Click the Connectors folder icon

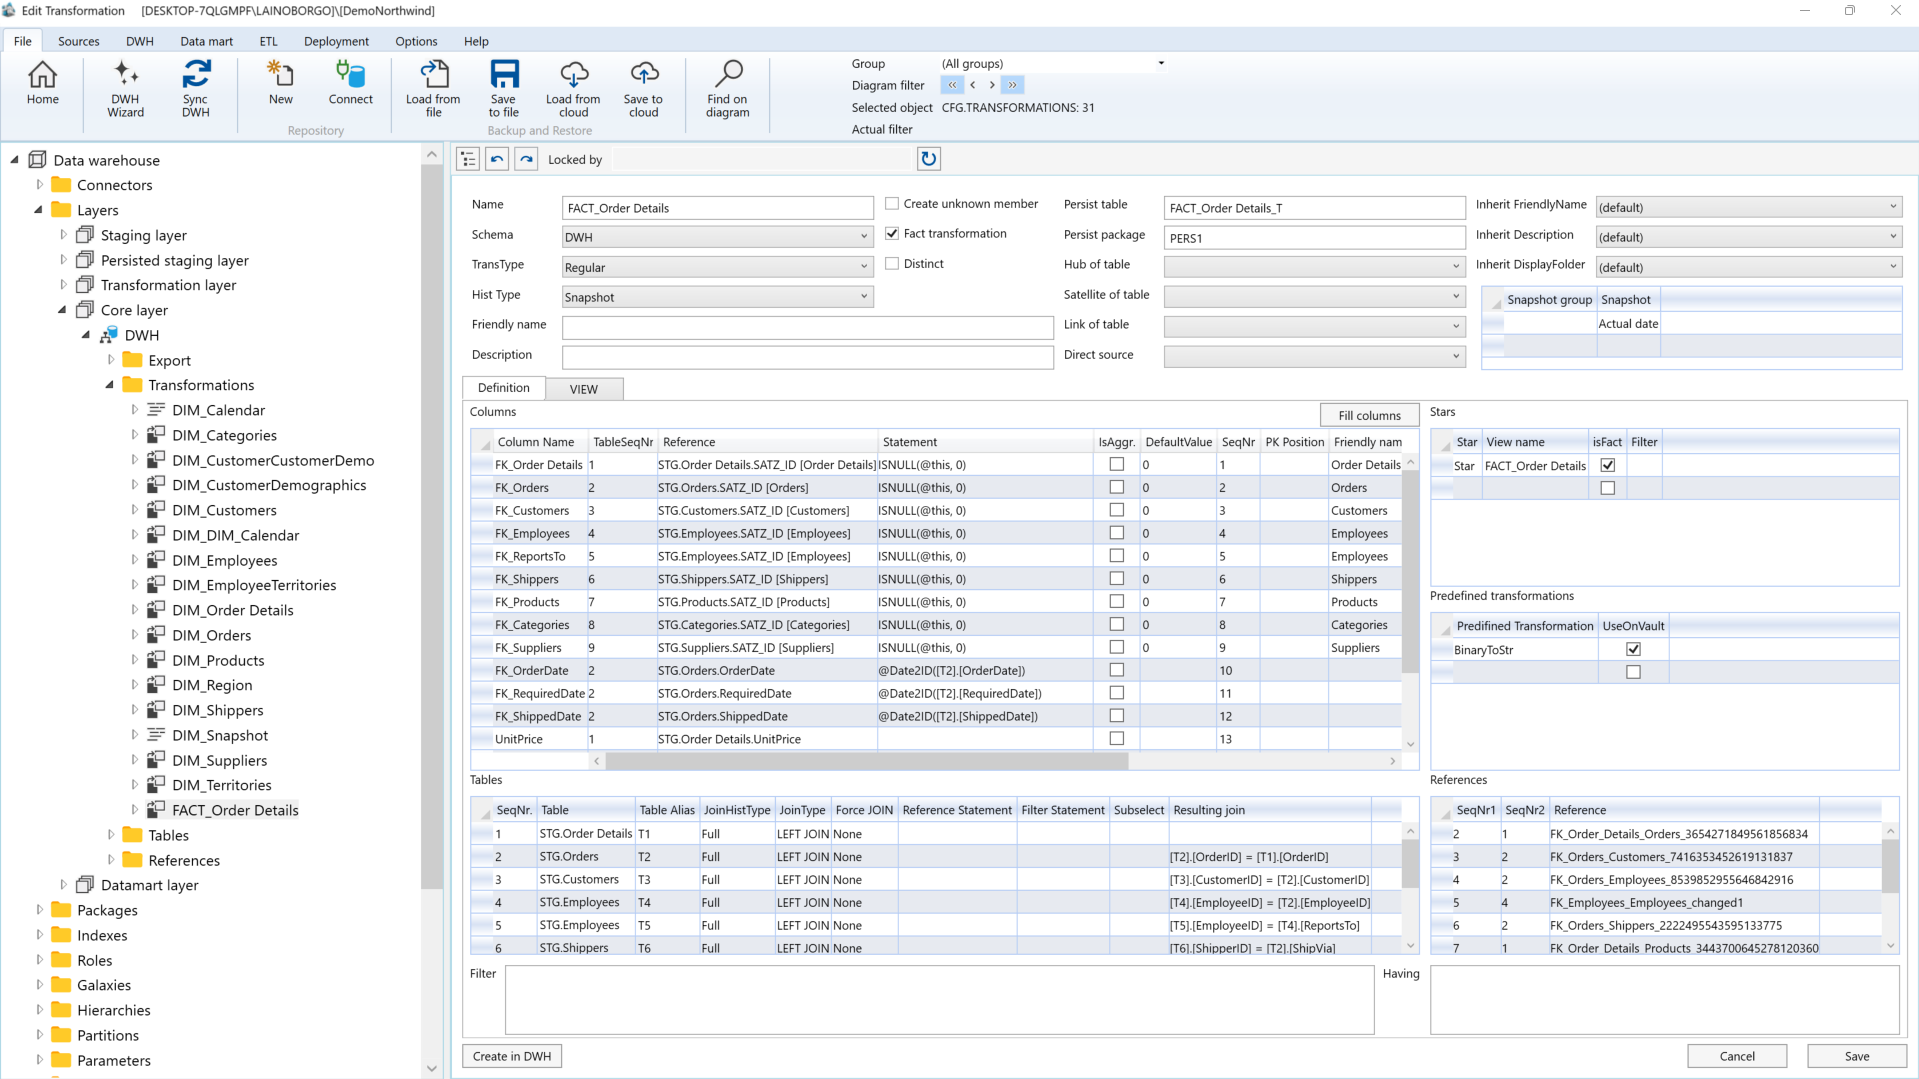[61, 185]
